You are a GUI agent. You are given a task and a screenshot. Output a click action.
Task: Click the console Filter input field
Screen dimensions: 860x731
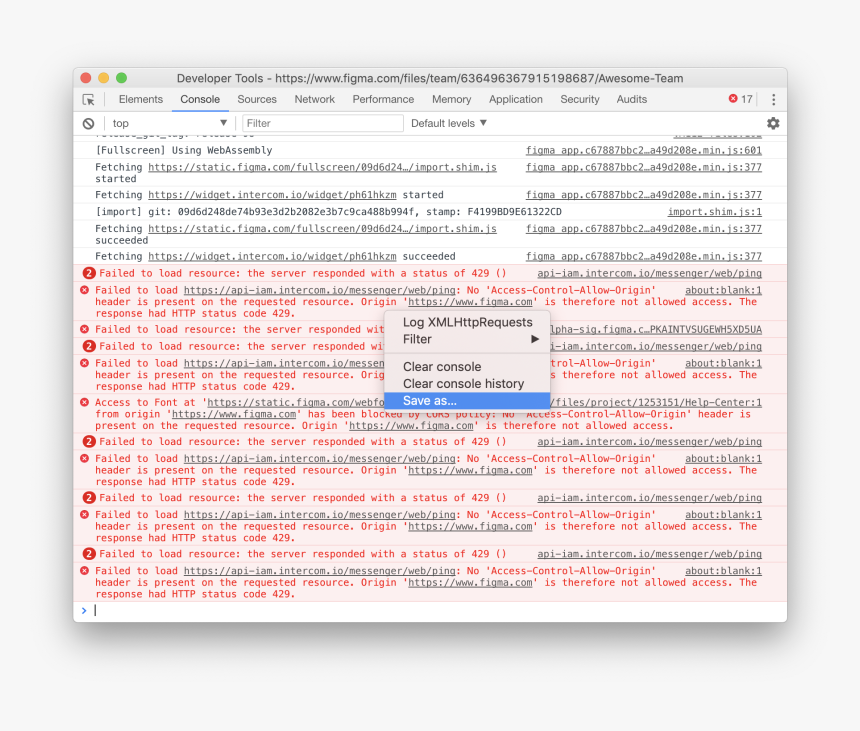coord(322,123)
